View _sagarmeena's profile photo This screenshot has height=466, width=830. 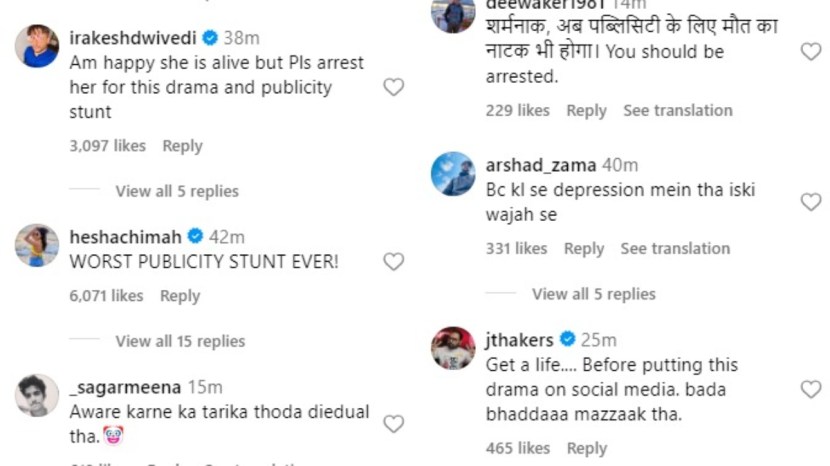click(37, 396)
